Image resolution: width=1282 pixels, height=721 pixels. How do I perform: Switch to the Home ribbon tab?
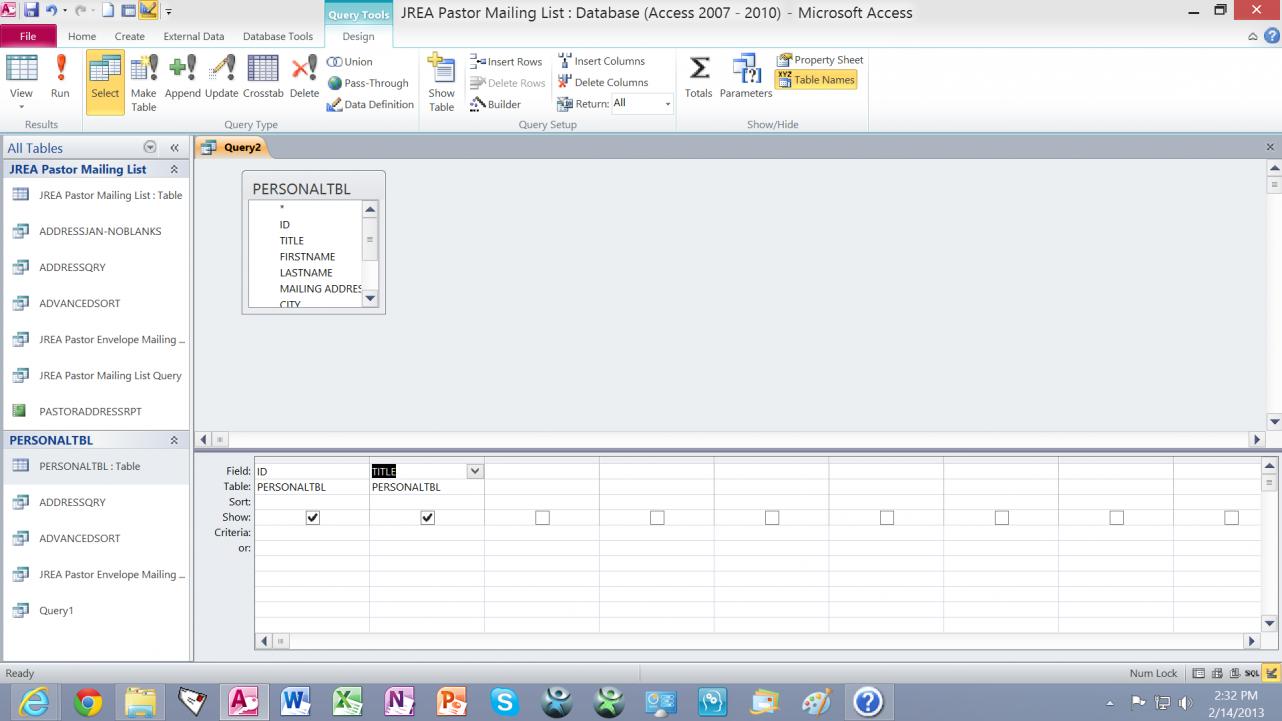[x=82, y=37]
